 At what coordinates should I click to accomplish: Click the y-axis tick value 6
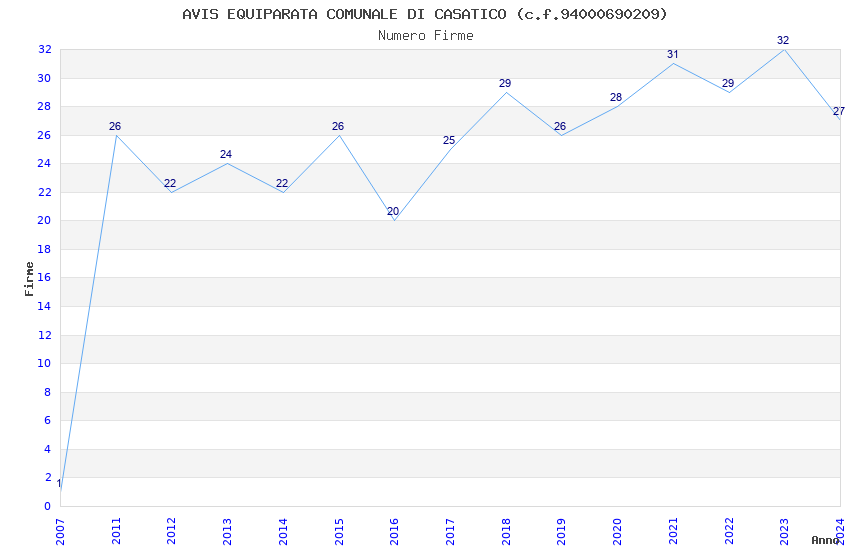pos(48,420)
